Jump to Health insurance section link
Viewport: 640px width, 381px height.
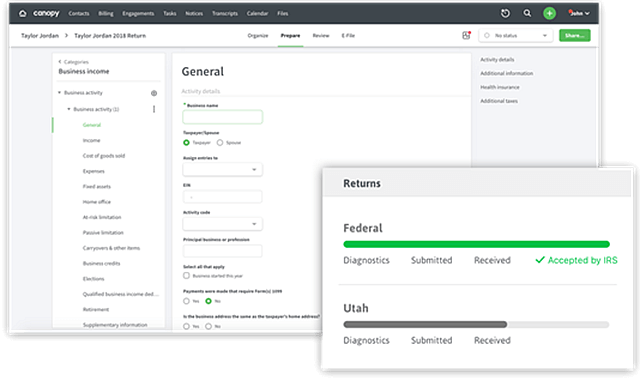point(500,87)
